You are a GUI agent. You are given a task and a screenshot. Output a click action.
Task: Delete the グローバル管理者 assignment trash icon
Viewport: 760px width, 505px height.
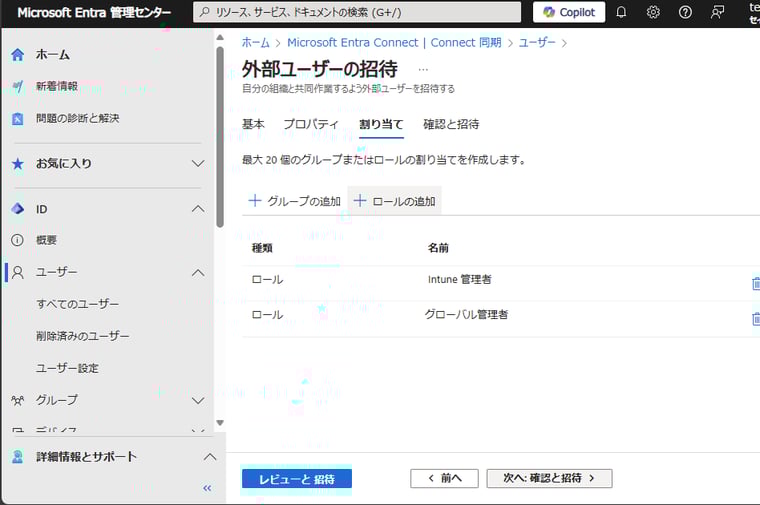click(x=756, y=319)
